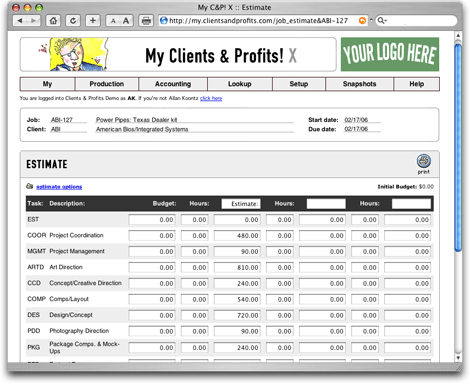
Task: Open the Production menu
Action: (x=107, y=84)
